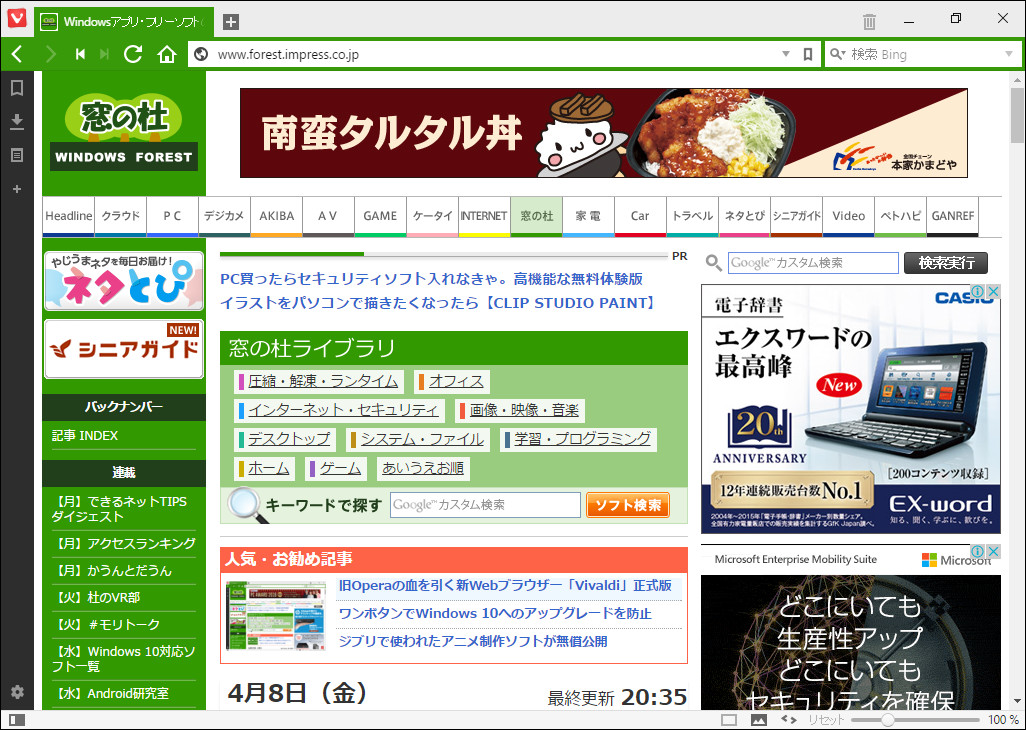
Task: Open the 圧縮・解凍・ランタイム library category
Action: coord(319,381)
